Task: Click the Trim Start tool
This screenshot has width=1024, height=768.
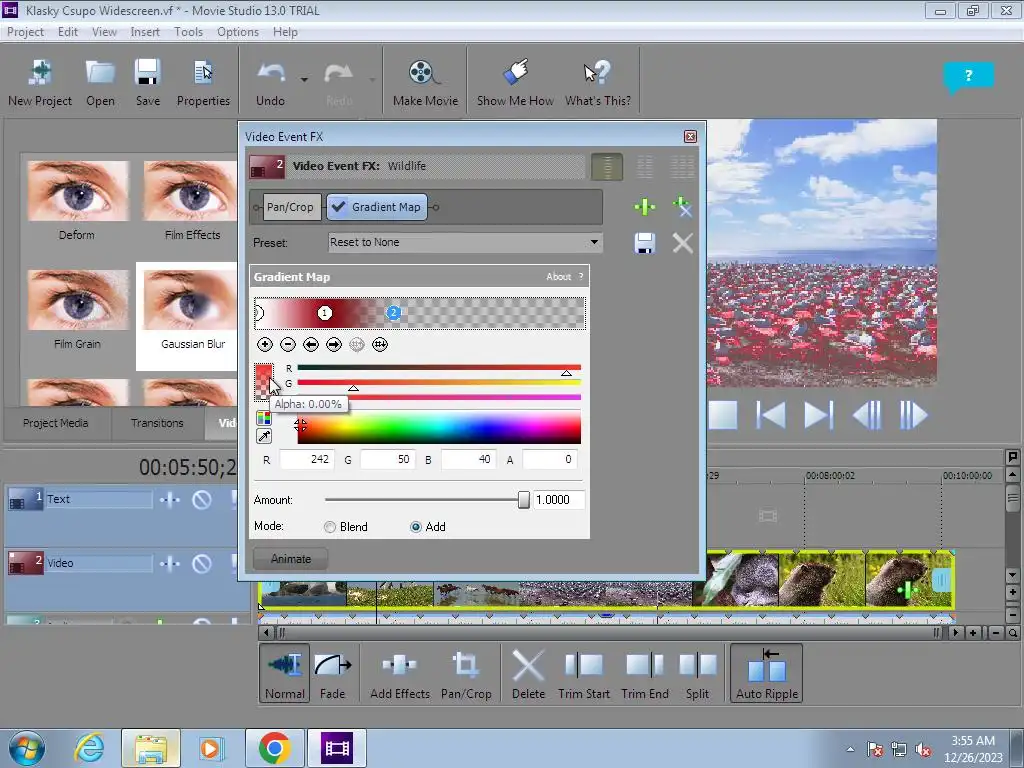Action: click(584, 673)
